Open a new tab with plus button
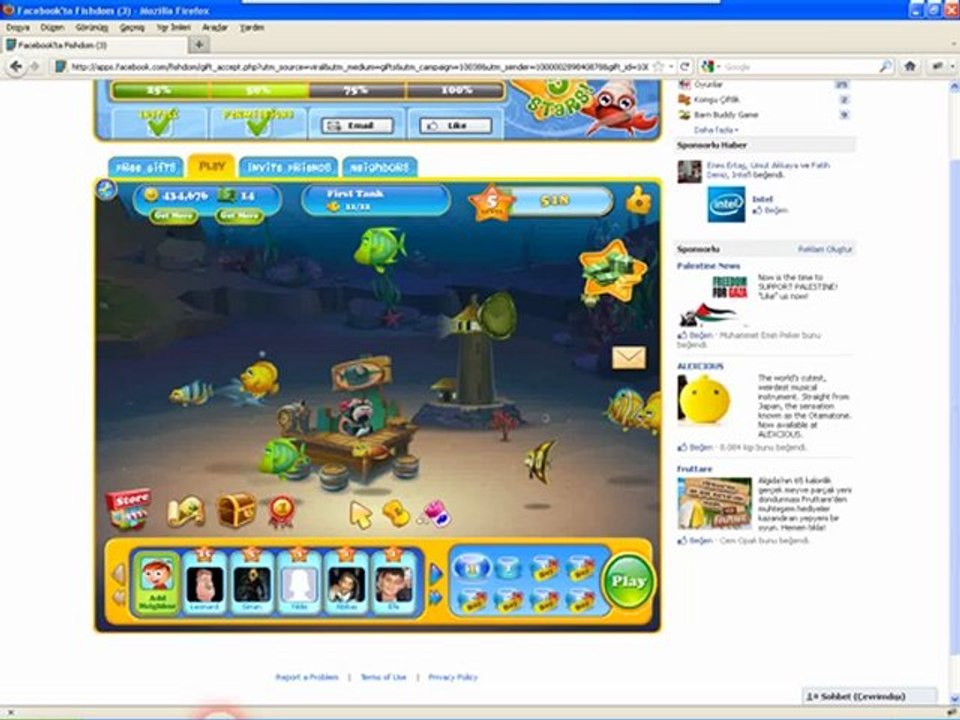Screen dimensions: 960x720 coord(199,44)
